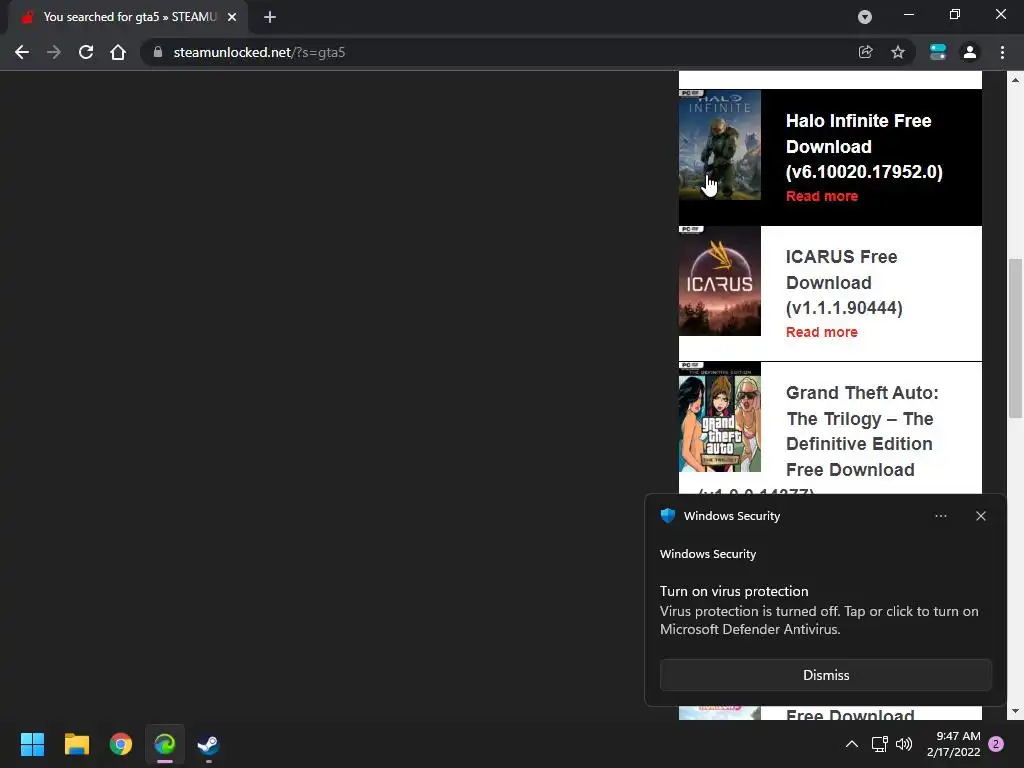The width and height of the screenshot is (1024, 768).
Task: Open the volume speaker tray icon
Action: click(904, 744)
